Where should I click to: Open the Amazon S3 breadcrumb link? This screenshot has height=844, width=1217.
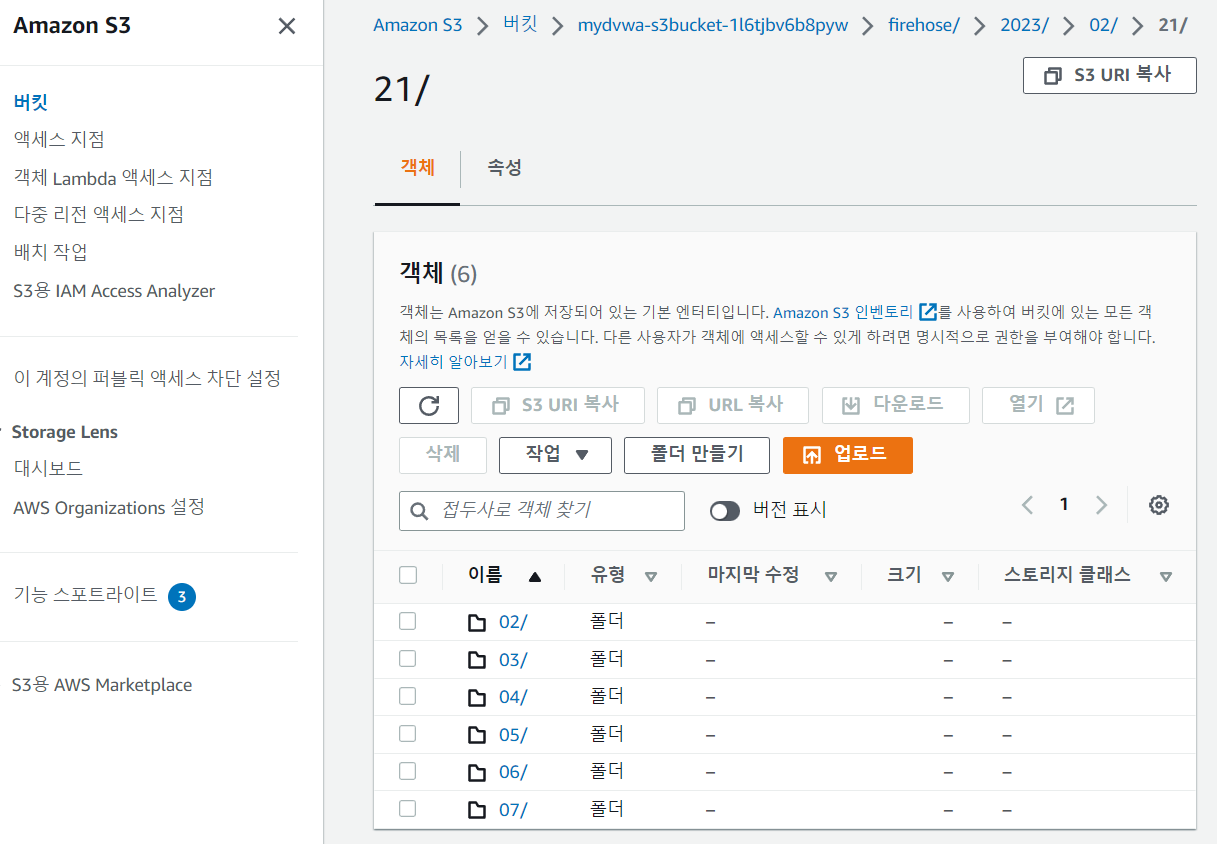[x=418, y=25]
